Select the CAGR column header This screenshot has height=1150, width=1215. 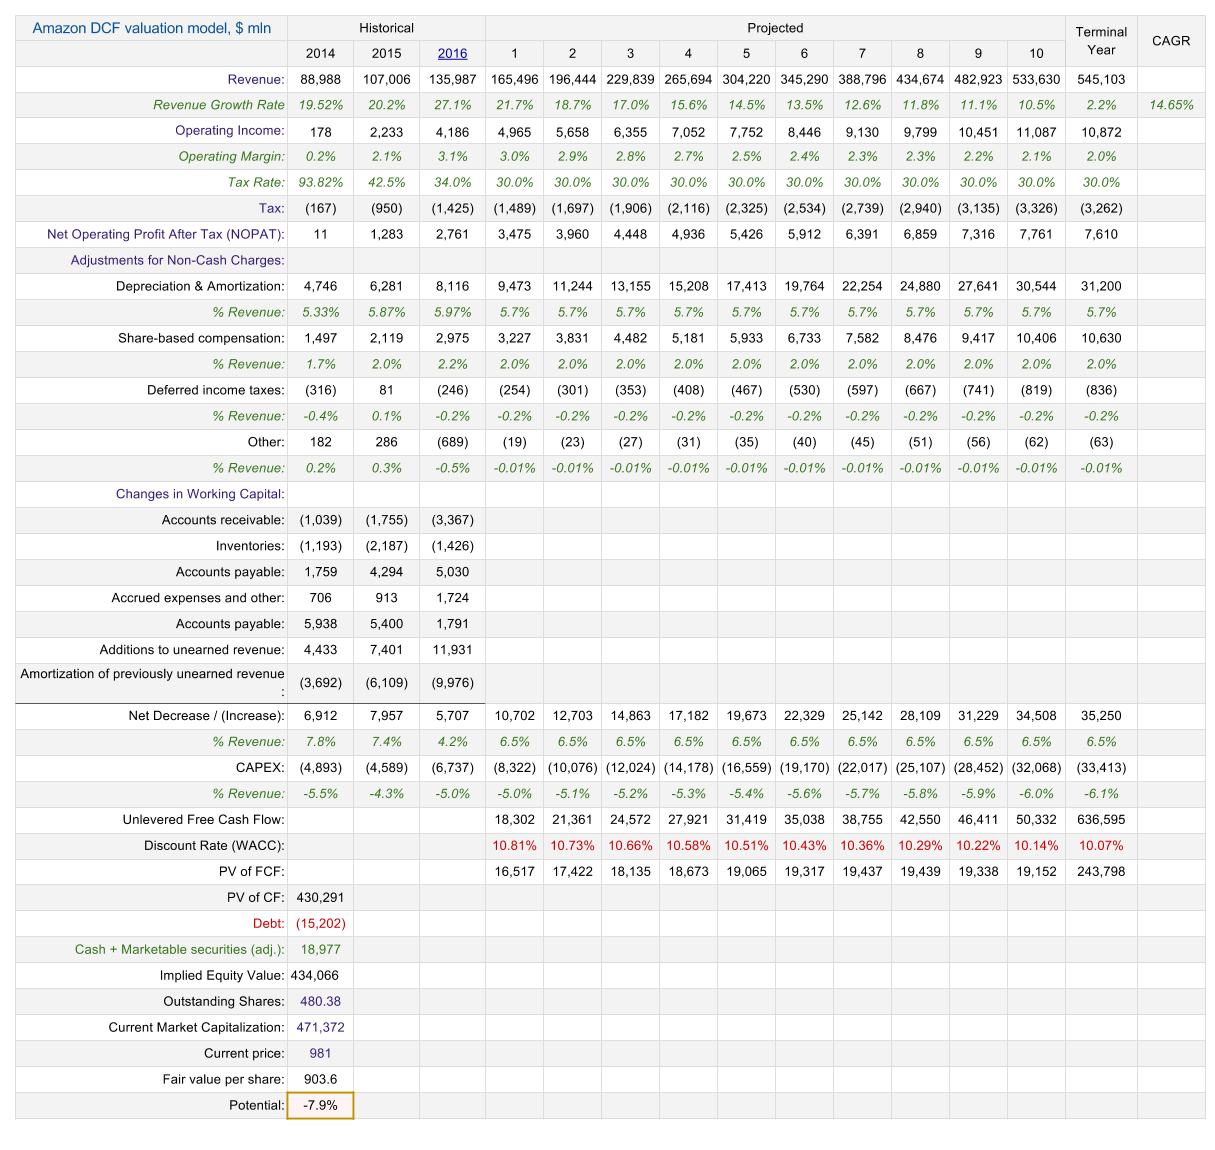click(1171, 41)
